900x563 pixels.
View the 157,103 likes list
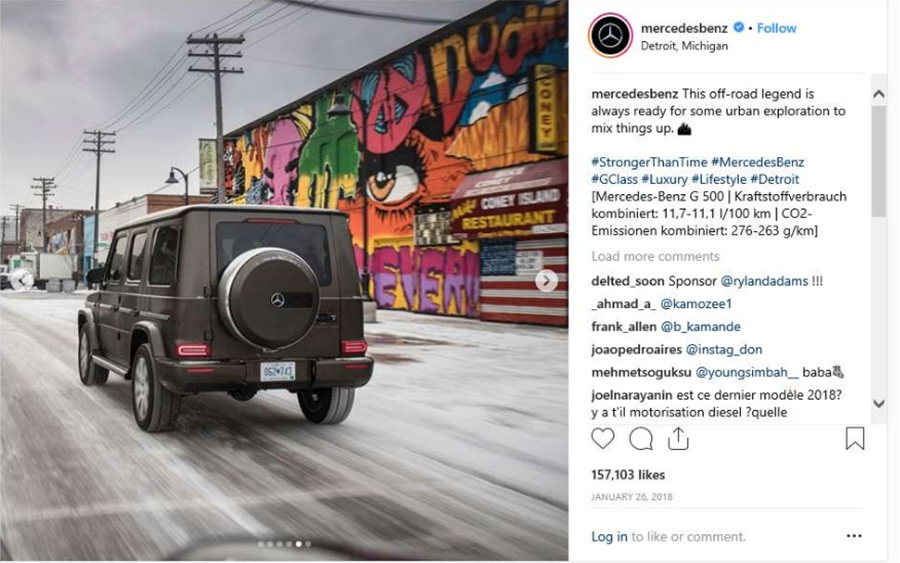pos(628,475)
